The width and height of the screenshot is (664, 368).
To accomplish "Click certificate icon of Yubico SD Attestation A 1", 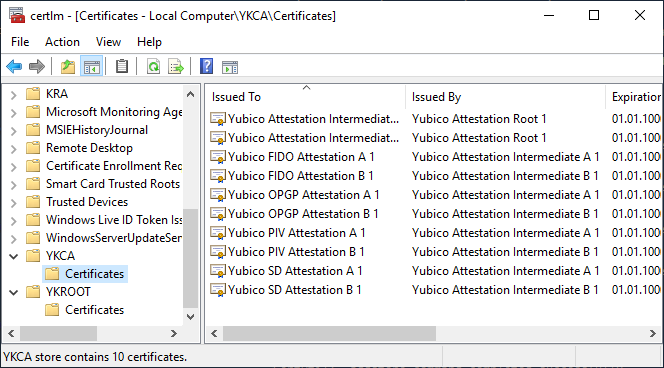I will coord(218,271).
